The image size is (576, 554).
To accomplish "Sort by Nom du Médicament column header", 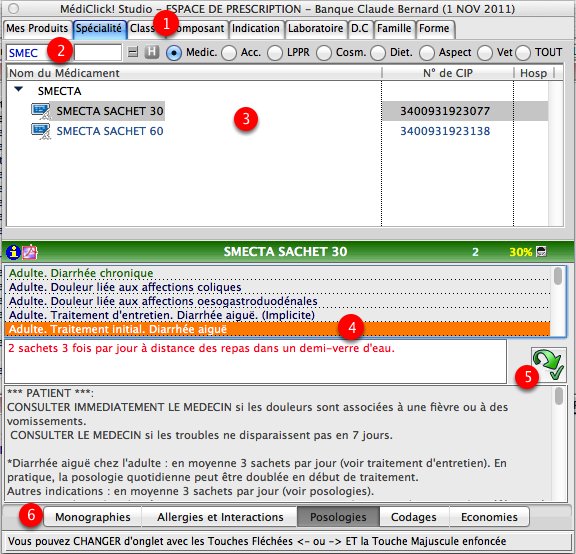I will pyautogui.click(x=194, y=73).
